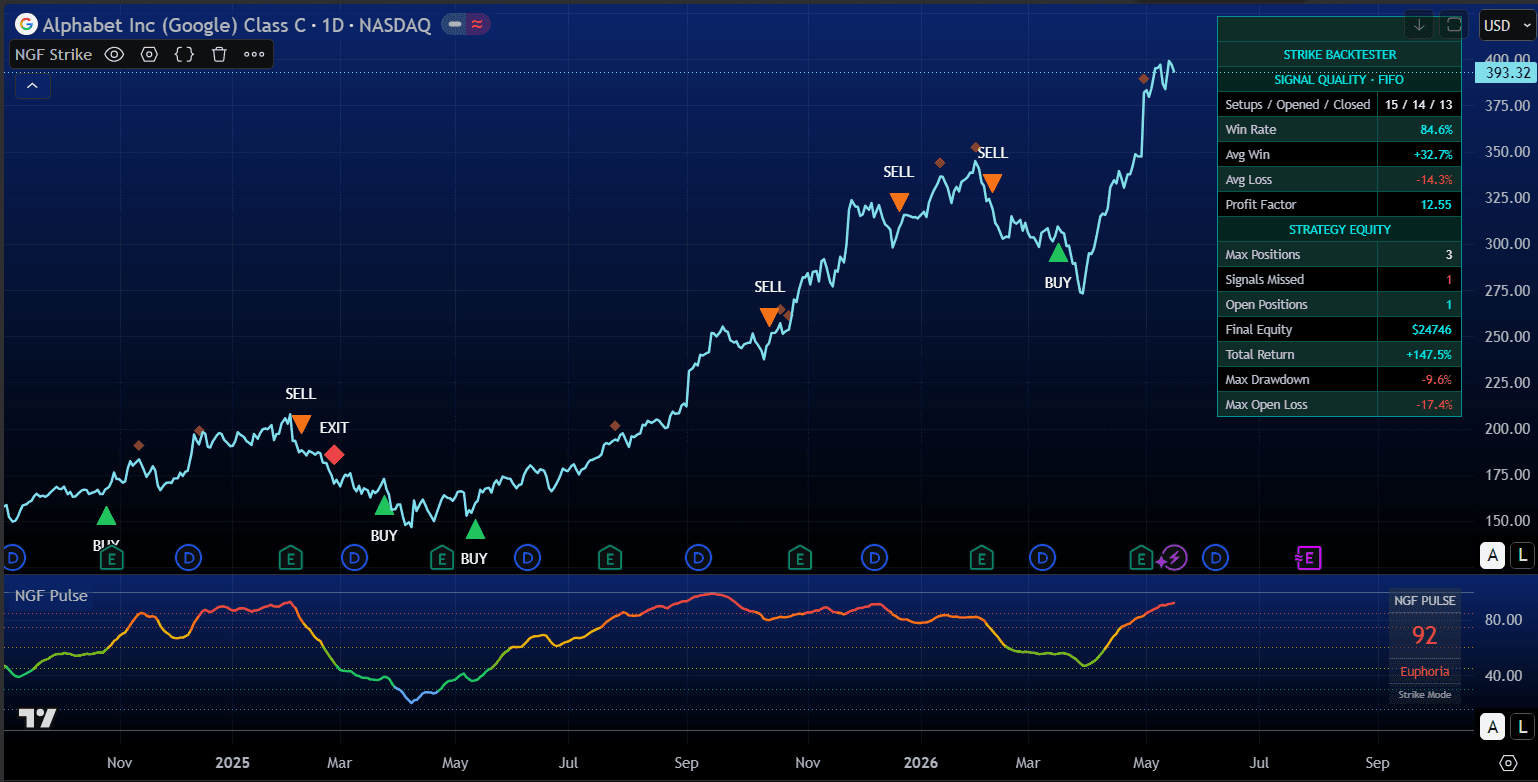Open earnings E marker near February 2026
This screenshot has height=782, width=1538.
[982, 557]
